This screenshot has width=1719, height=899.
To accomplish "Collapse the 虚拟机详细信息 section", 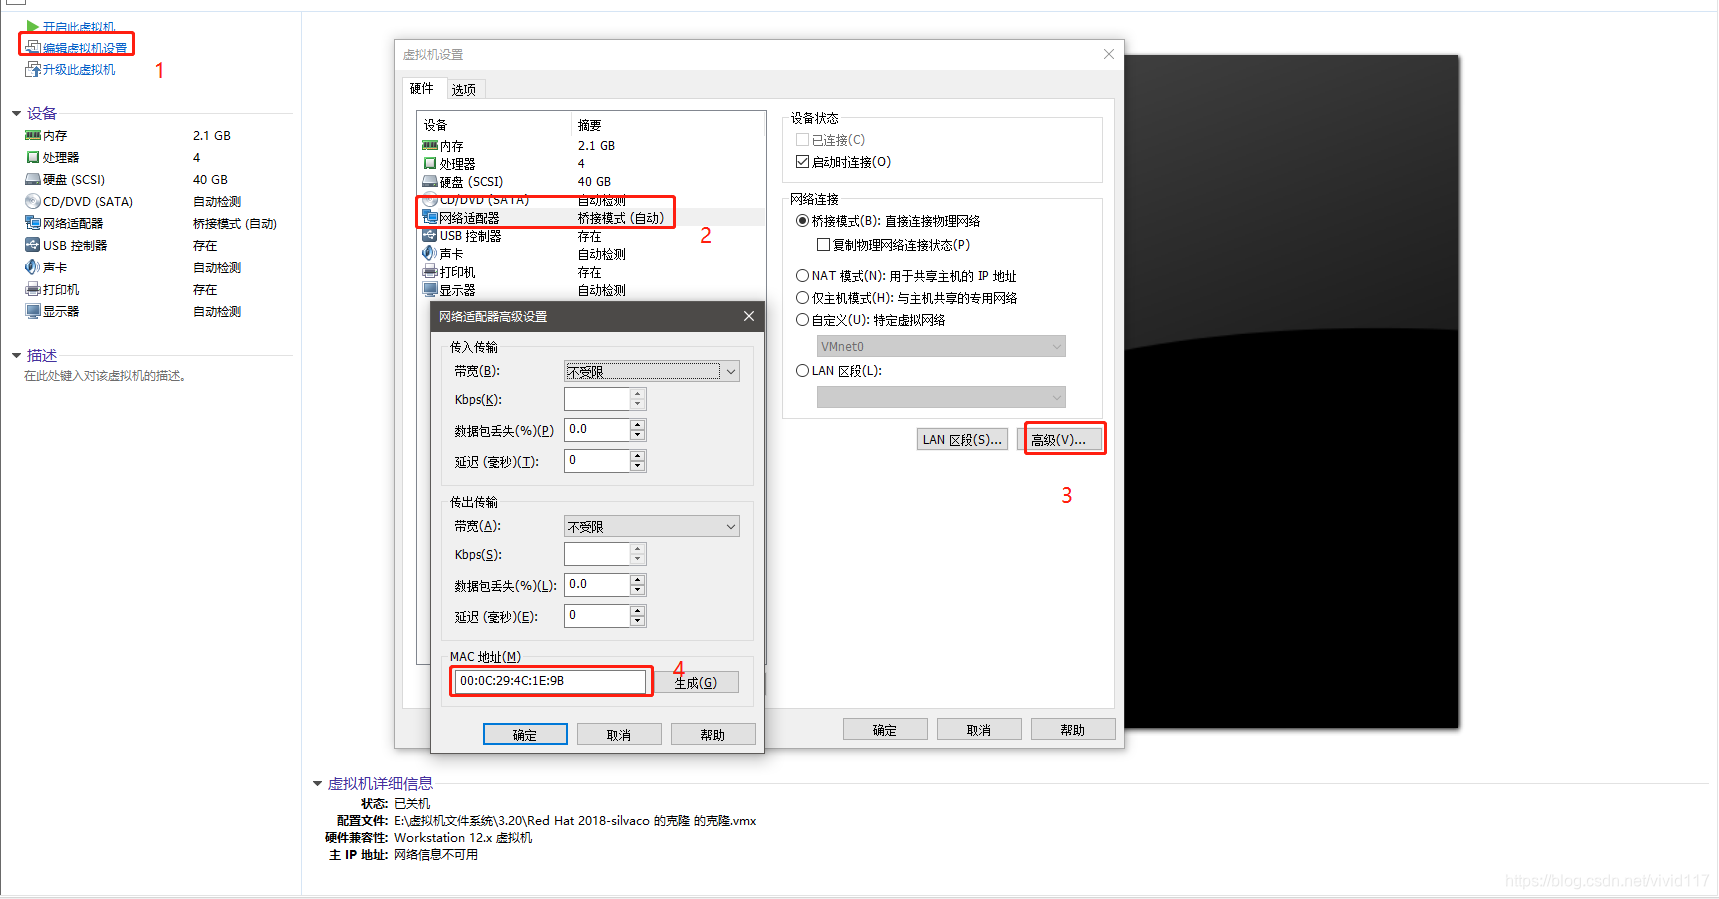I will tap(318, 783).
